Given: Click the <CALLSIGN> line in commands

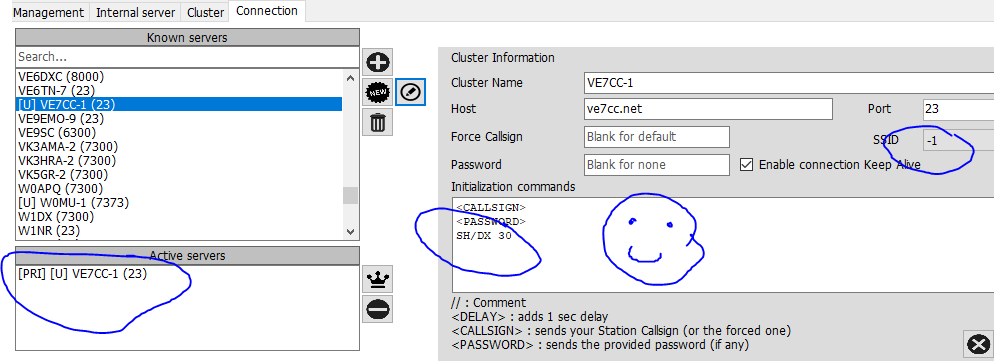Looking at the screenshot, I should (x=491, y=208).
